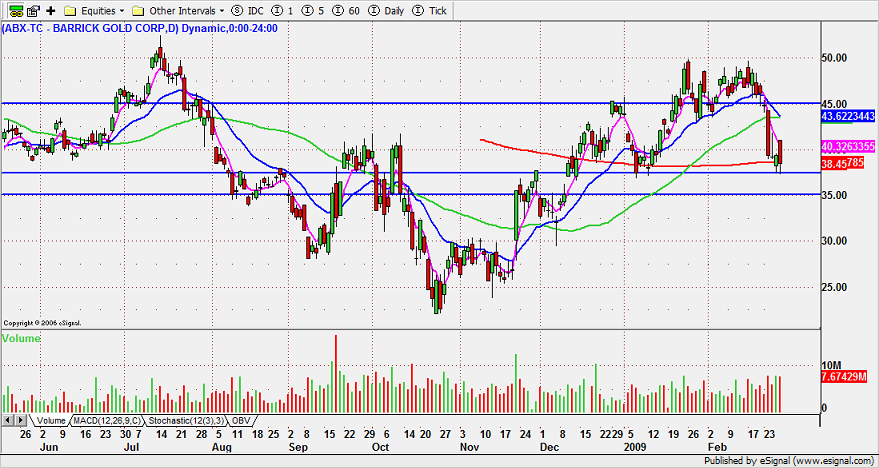Screen dimensions: 879x468
Task: Click the right tab scroll arrow
Action: point(21,420)
